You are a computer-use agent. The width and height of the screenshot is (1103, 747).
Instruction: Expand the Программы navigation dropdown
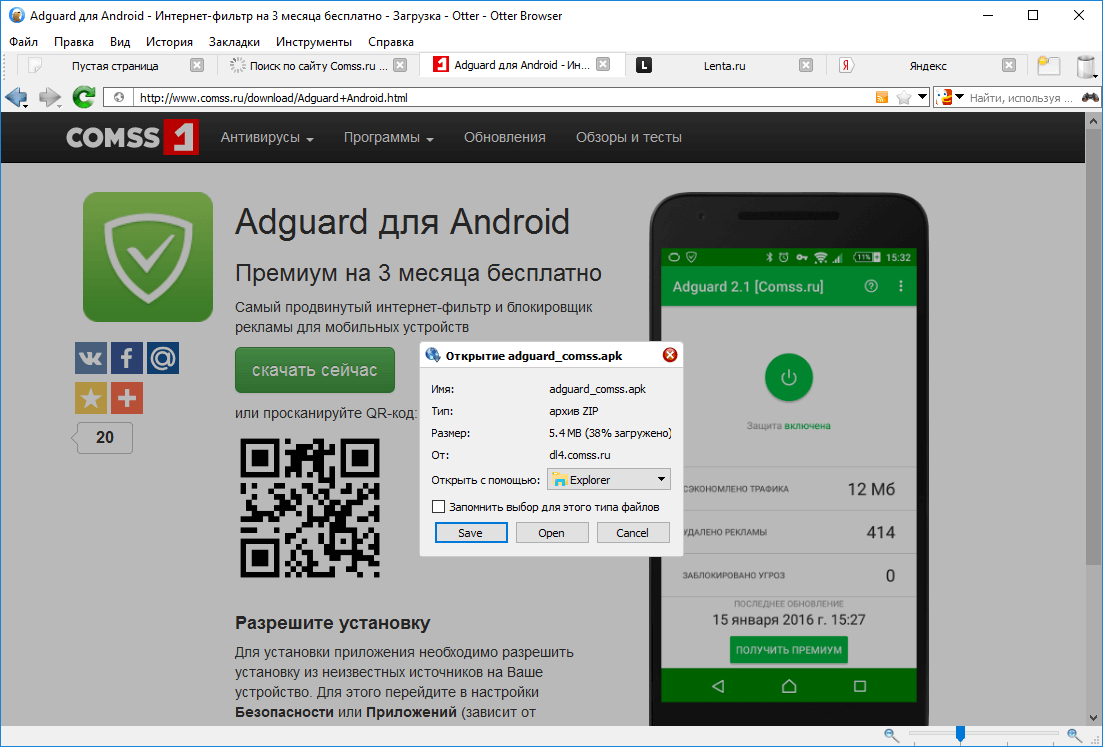[x=388, y=137]
